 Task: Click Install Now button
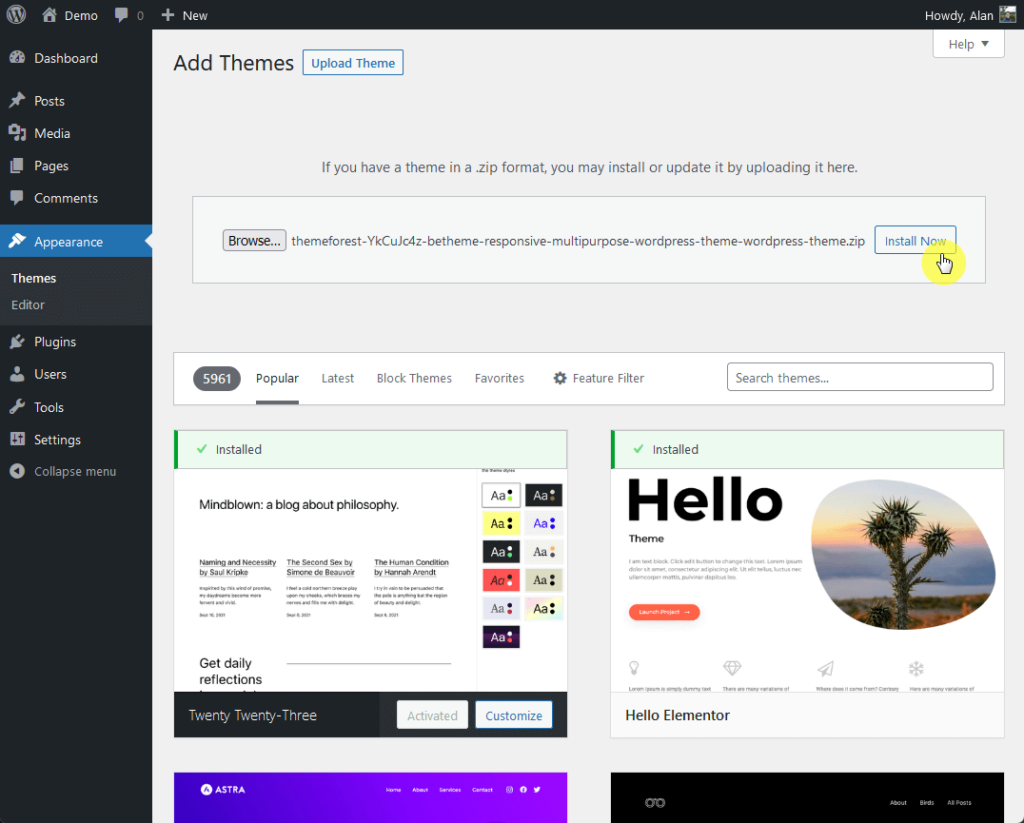click(x=915, y=240)
